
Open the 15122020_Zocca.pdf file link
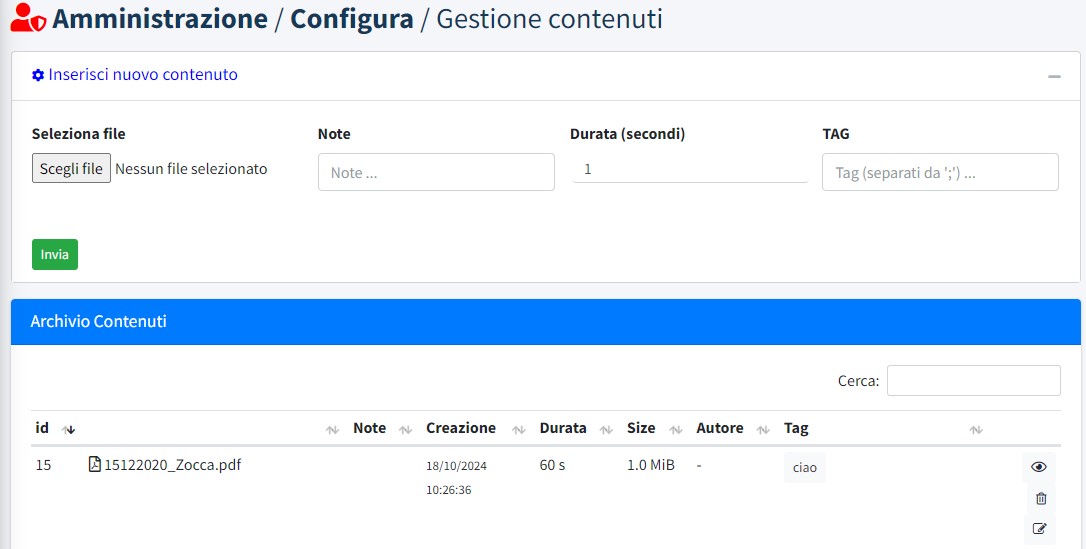pos(172,464)
